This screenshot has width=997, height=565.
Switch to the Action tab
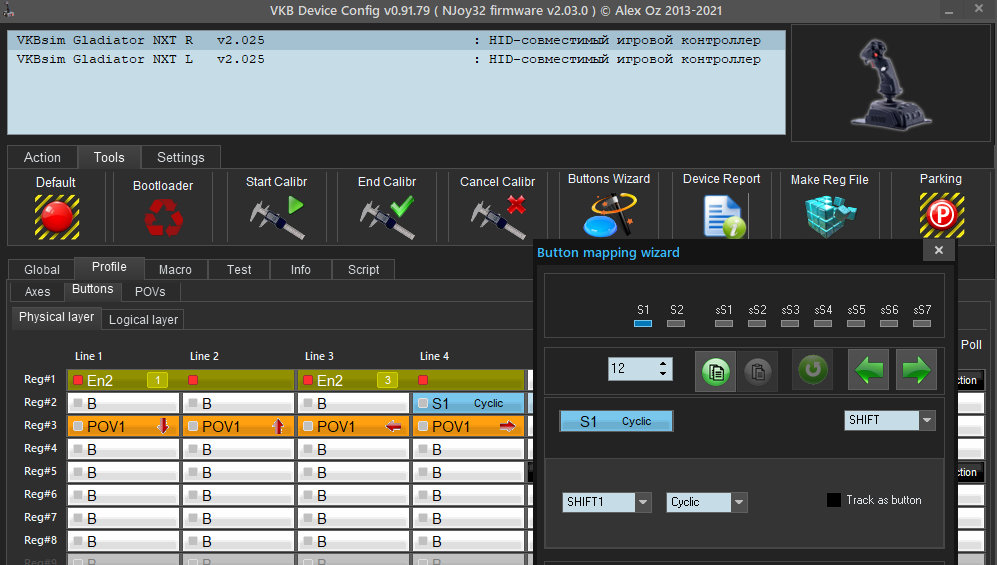click(x=42, y=157)
